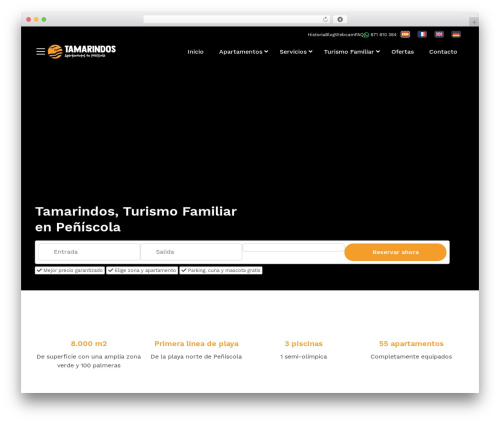
Task: Open the Webcam link in top bar
Action: [344, 35]
